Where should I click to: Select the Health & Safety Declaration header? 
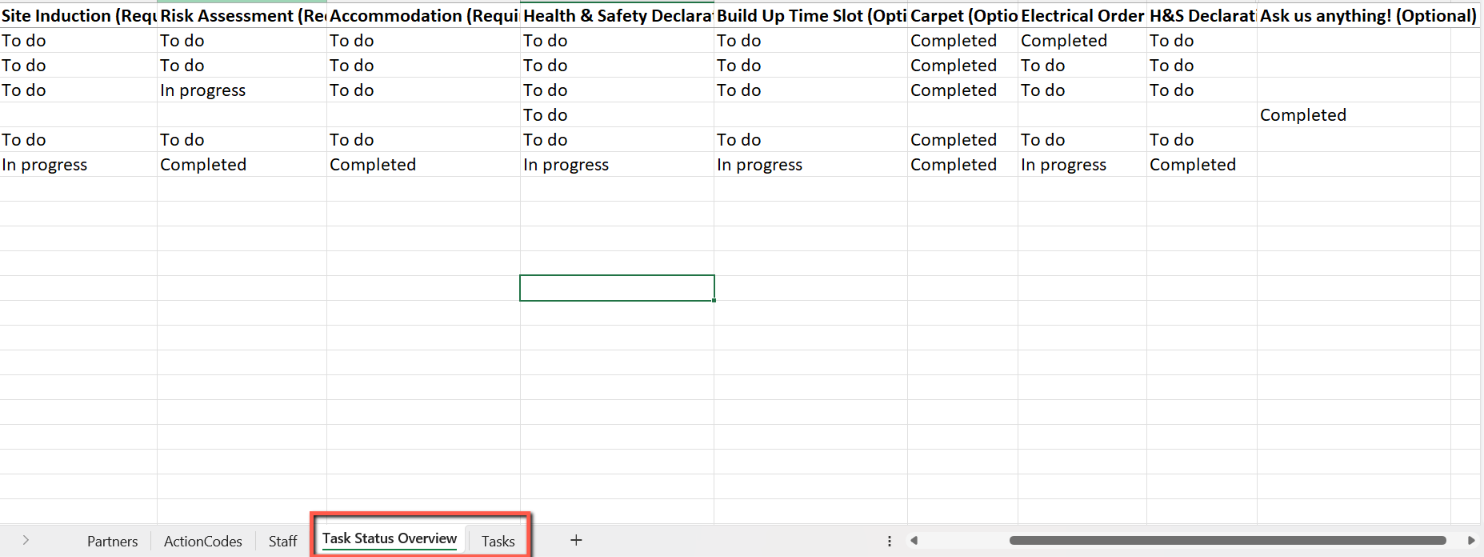617,15
